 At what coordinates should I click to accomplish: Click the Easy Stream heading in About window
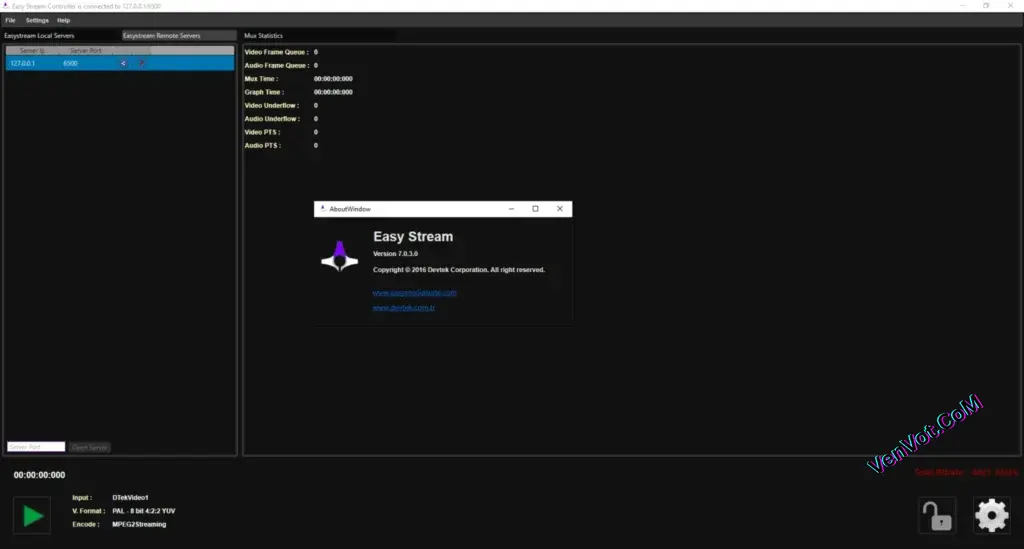(x=413, y=236)
